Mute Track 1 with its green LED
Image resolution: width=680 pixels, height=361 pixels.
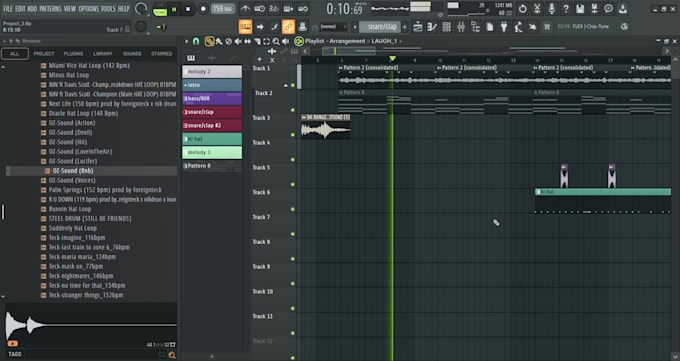point(293,85)
